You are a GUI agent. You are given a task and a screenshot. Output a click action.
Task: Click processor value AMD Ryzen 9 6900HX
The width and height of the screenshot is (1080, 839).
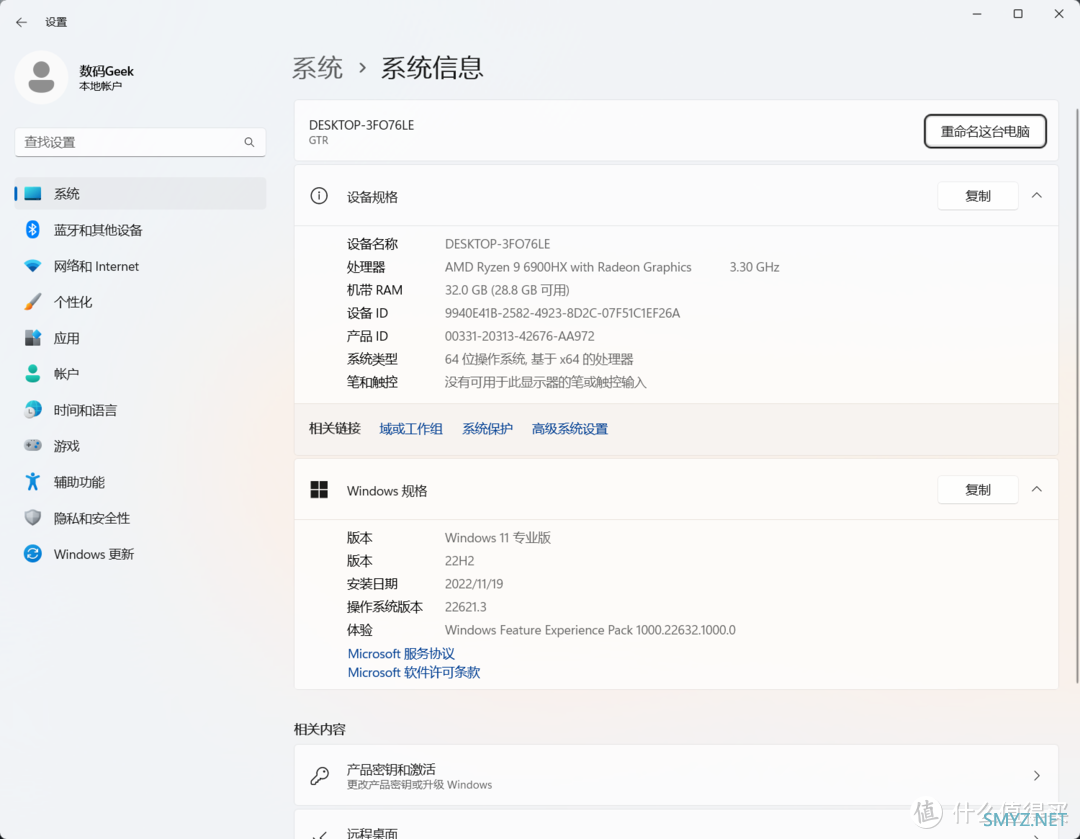tap(568, 267)
